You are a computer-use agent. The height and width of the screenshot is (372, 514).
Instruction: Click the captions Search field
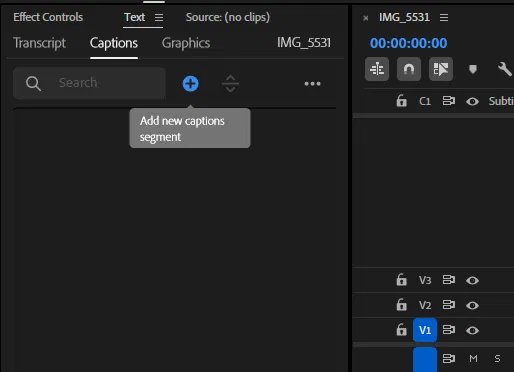(89, 83)
